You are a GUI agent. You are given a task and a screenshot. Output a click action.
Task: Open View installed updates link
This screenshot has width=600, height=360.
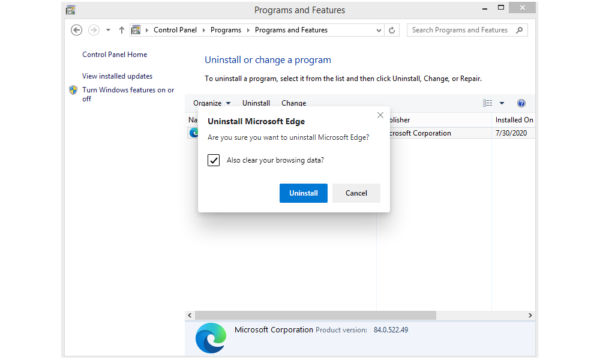(x=117, y=76)
